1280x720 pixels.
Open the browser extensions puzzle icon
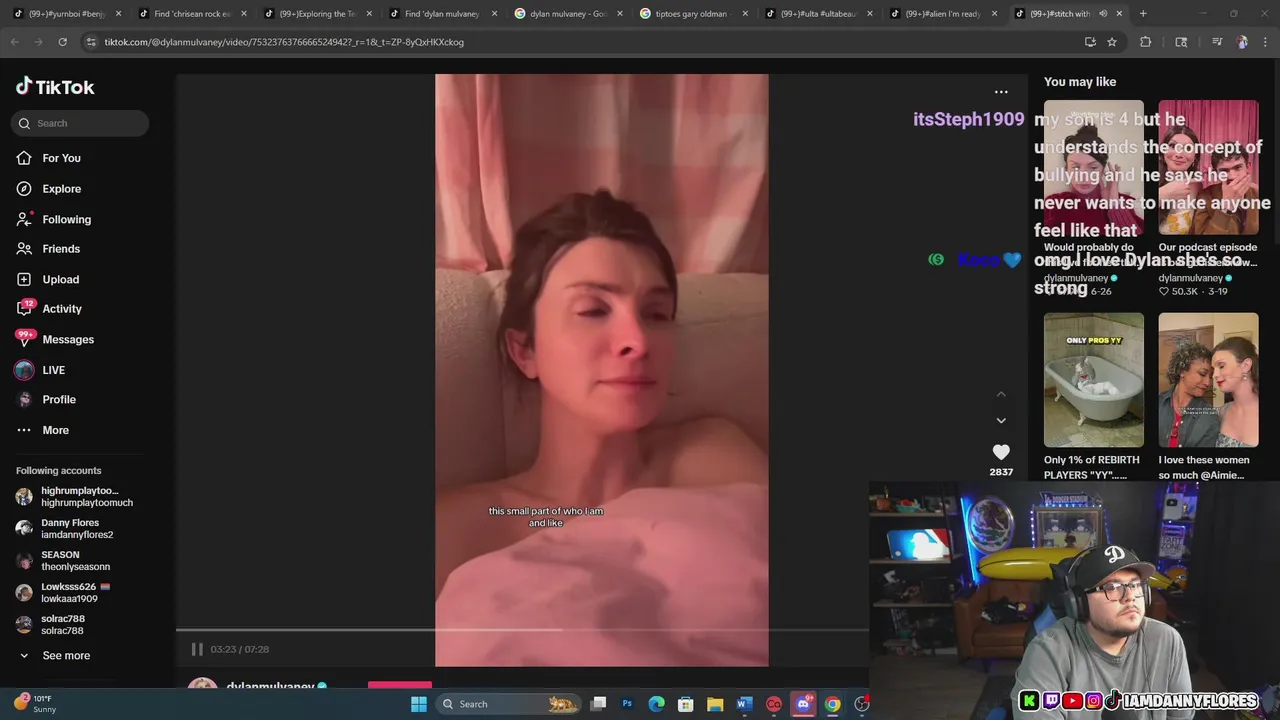1146,42
